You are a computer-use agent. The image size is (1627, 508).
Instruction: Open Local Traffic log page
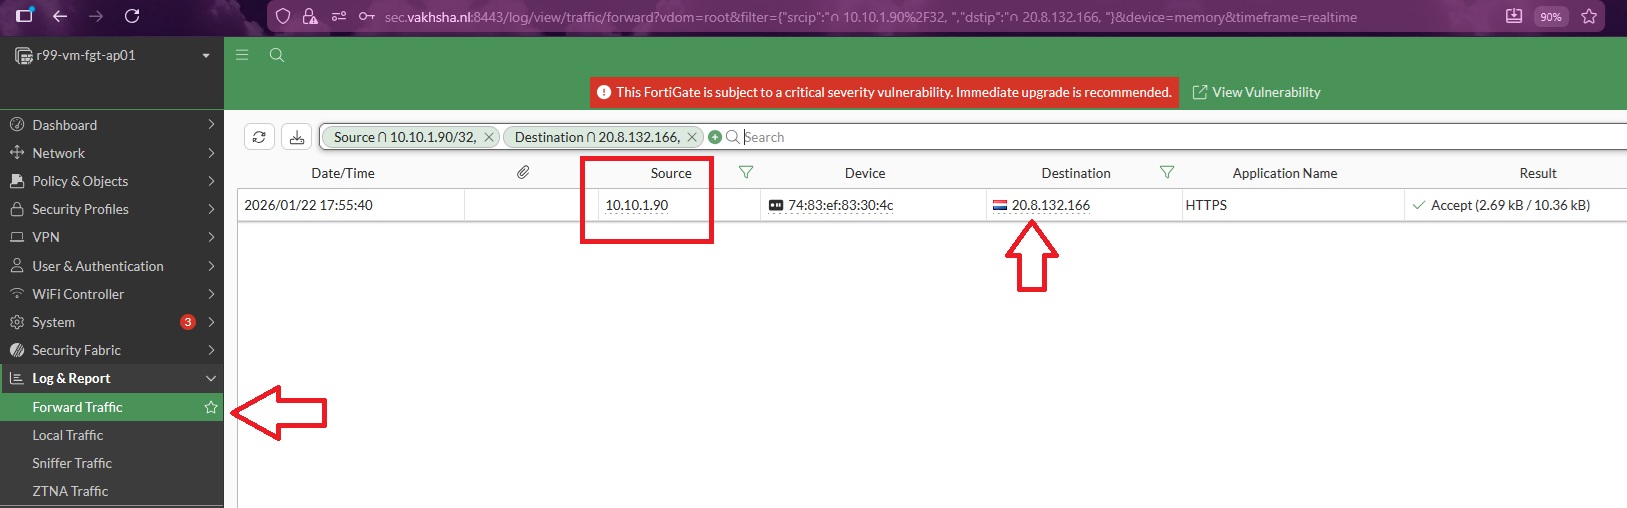tap(68, 435)
